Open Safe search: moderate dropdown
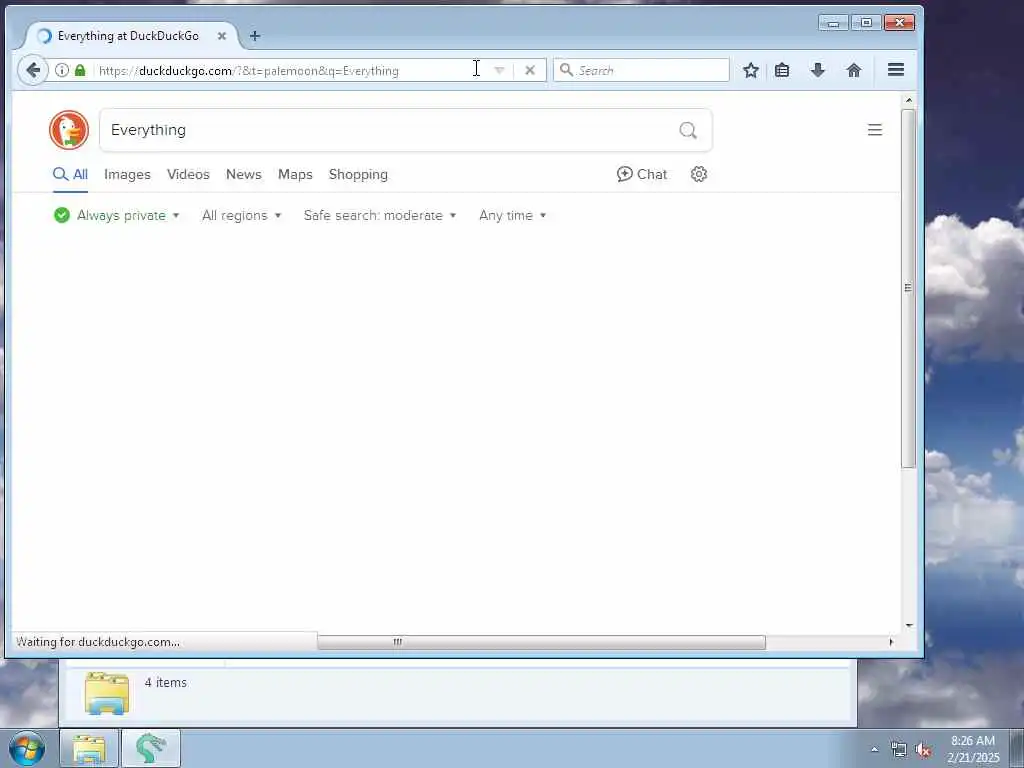Screen dimensions: 1024x768 click(380, 215)
